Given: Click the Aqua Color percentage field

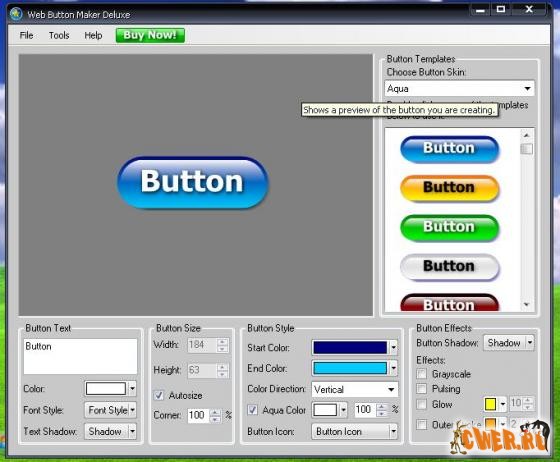Looking at the screenshot, I should tap(364, 410).
